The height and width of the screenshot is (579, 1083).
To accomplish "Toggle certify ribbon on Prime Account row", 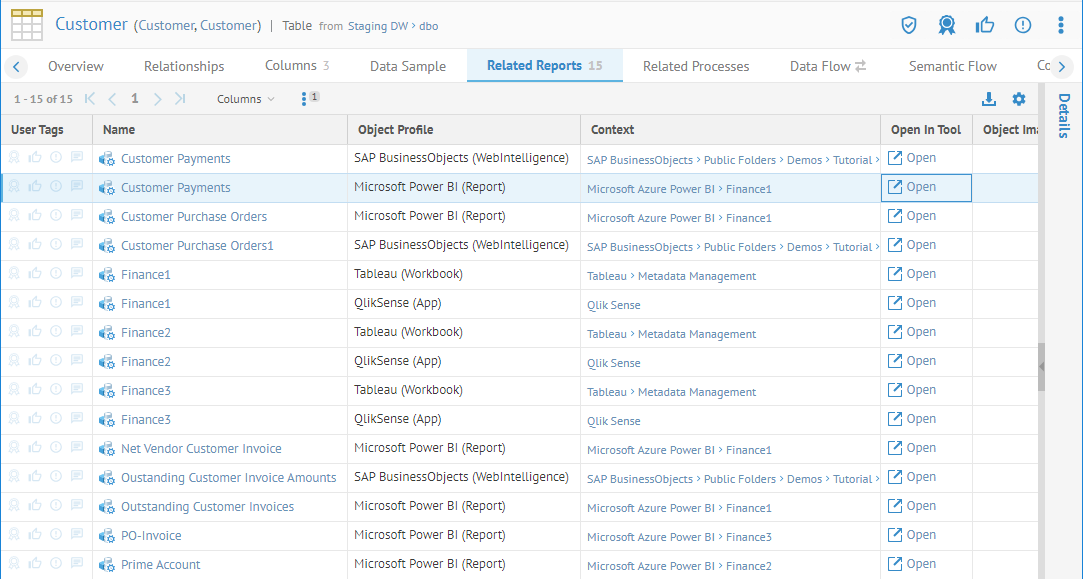I will point(14,564).
